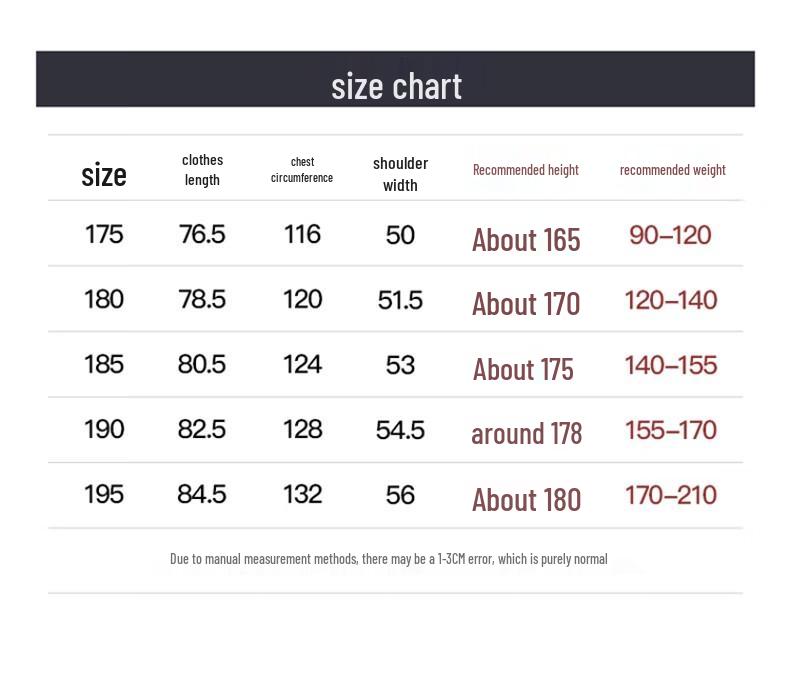Click the 'chest circumference' header
The width and height of the screenshot is (790, 679).
coord(302,170)
